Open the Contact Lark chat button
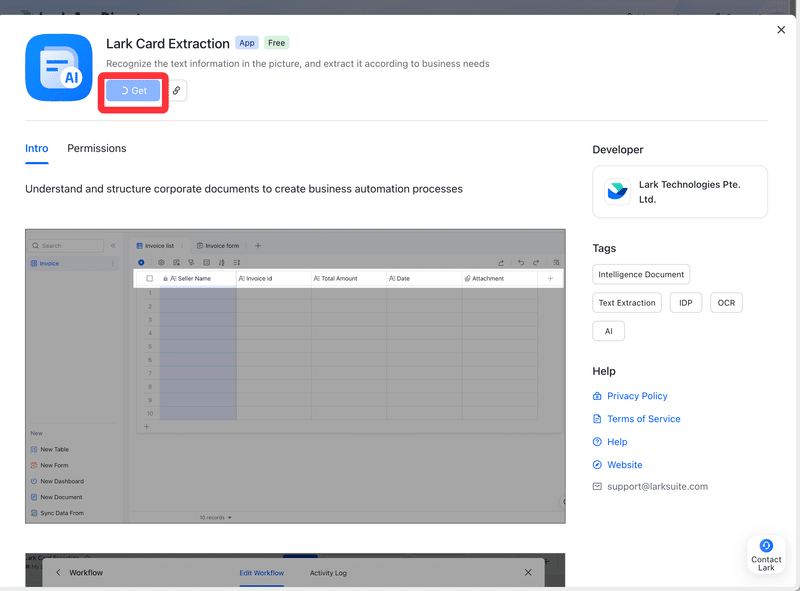The image size is (800, 591). click(x=766, y=555)
